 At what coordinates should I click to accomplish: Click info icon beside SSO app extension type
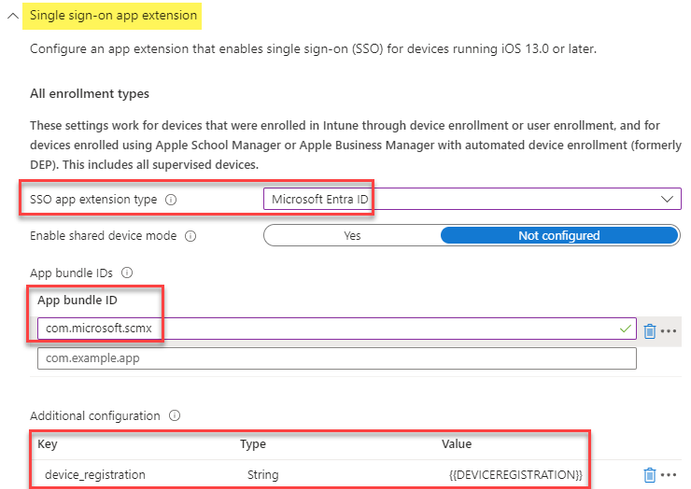[171, 200]
